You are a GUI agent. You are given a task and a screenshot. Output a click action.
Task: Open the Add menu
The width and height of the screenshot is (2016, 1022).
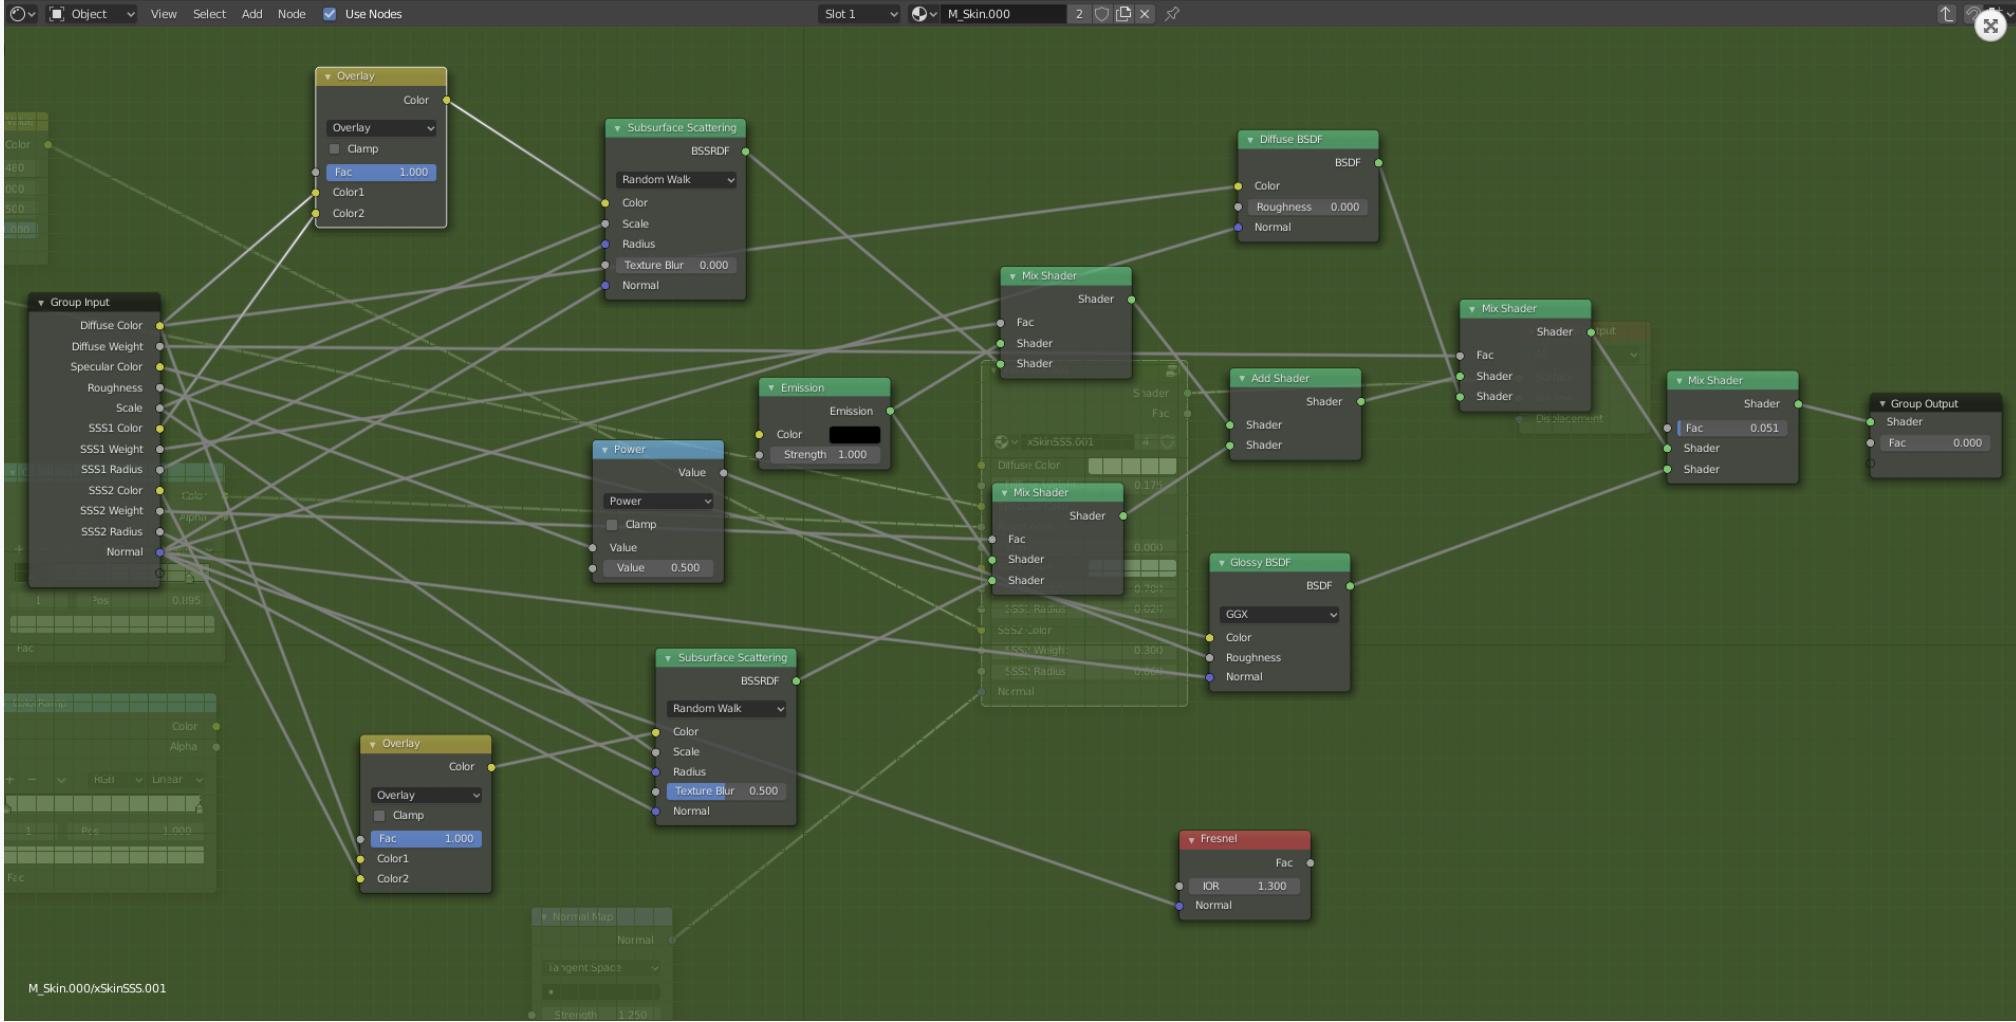click(x=252, y=14)
